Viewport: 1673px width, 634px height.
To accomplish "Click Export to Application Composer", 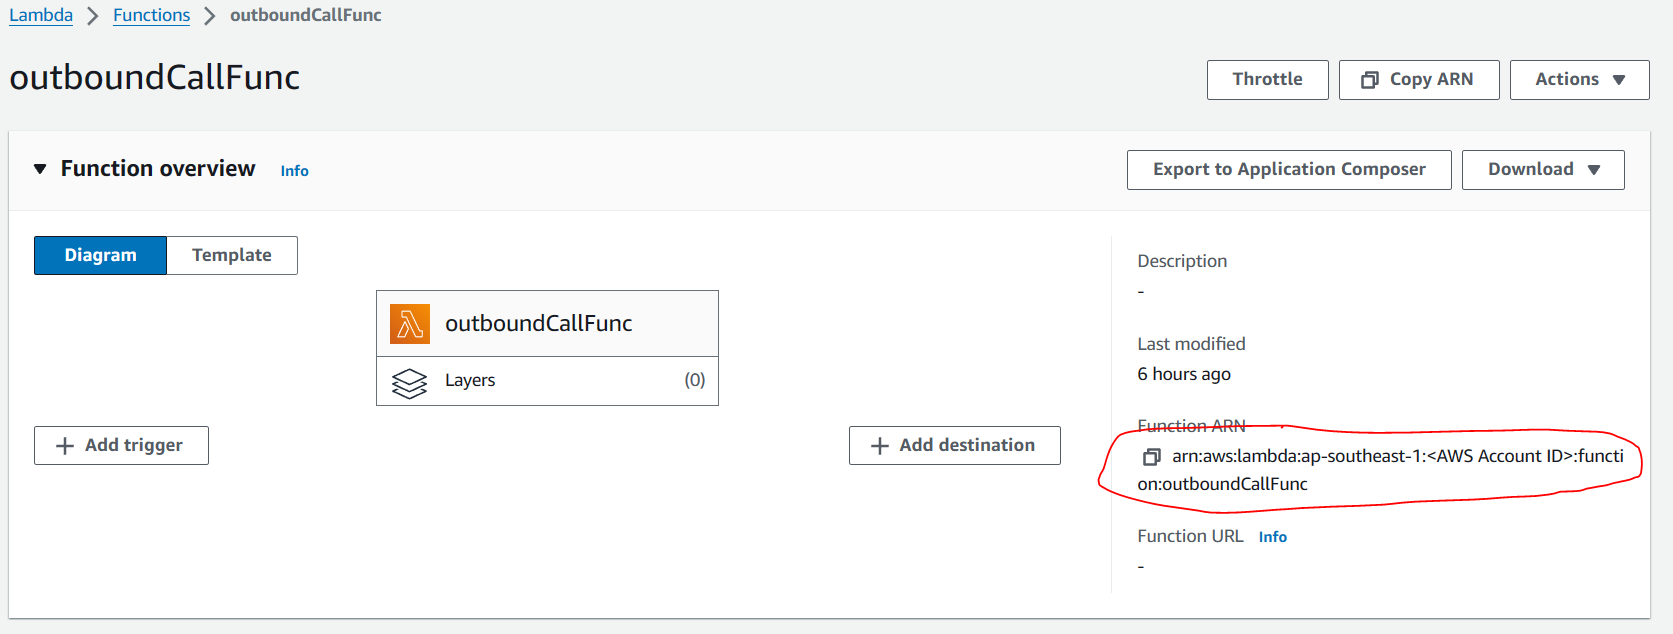I will pos(1288,170).
